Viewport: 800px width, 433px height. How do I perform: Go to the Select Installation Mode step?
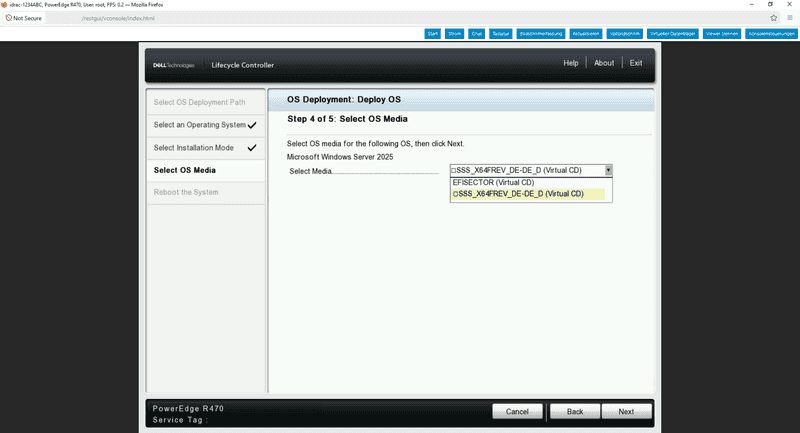coord(206,148)
